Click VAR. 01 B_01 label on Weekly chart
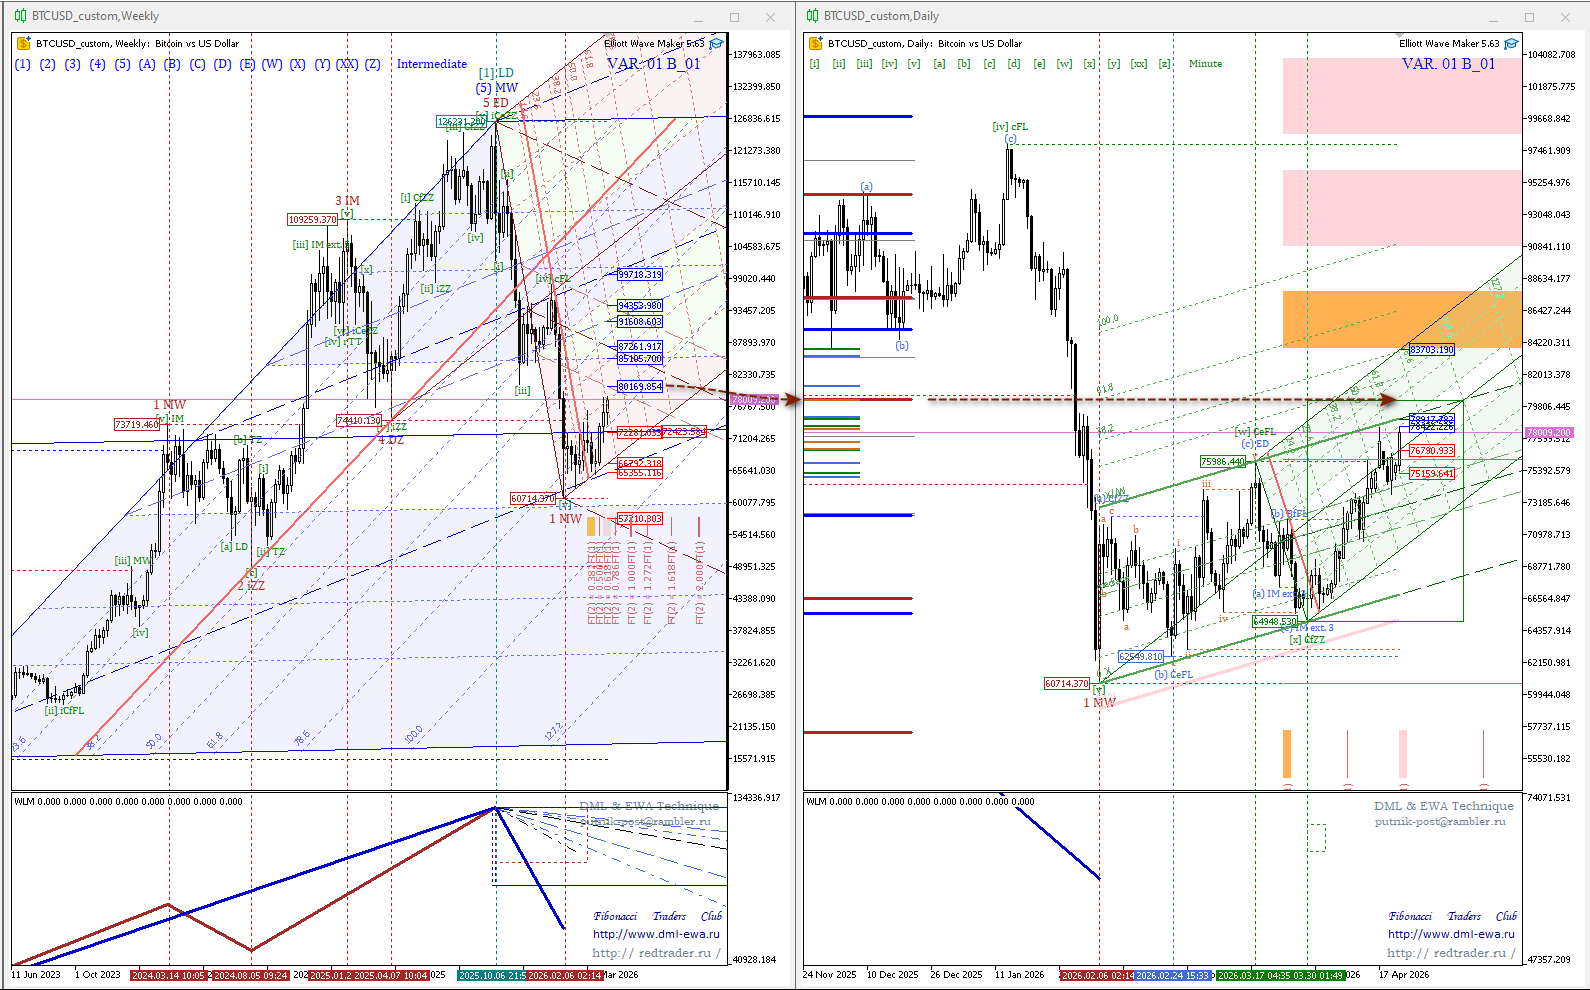This screenshot has width=1590, height=990. coord(653,64)
